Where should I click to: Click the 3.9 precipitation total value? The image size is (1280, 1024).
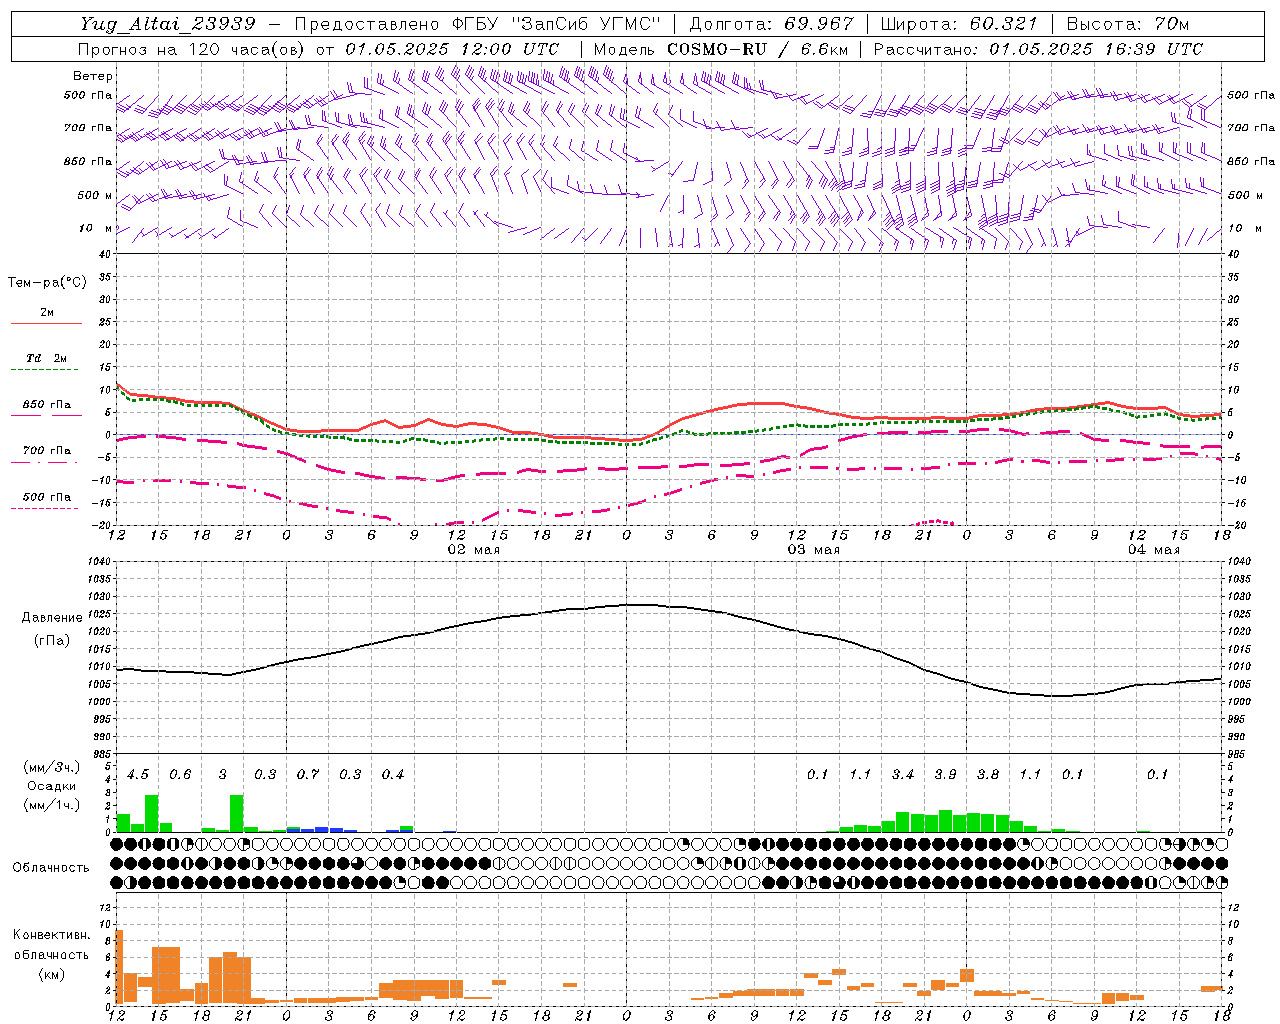click(x=945, y=775)
